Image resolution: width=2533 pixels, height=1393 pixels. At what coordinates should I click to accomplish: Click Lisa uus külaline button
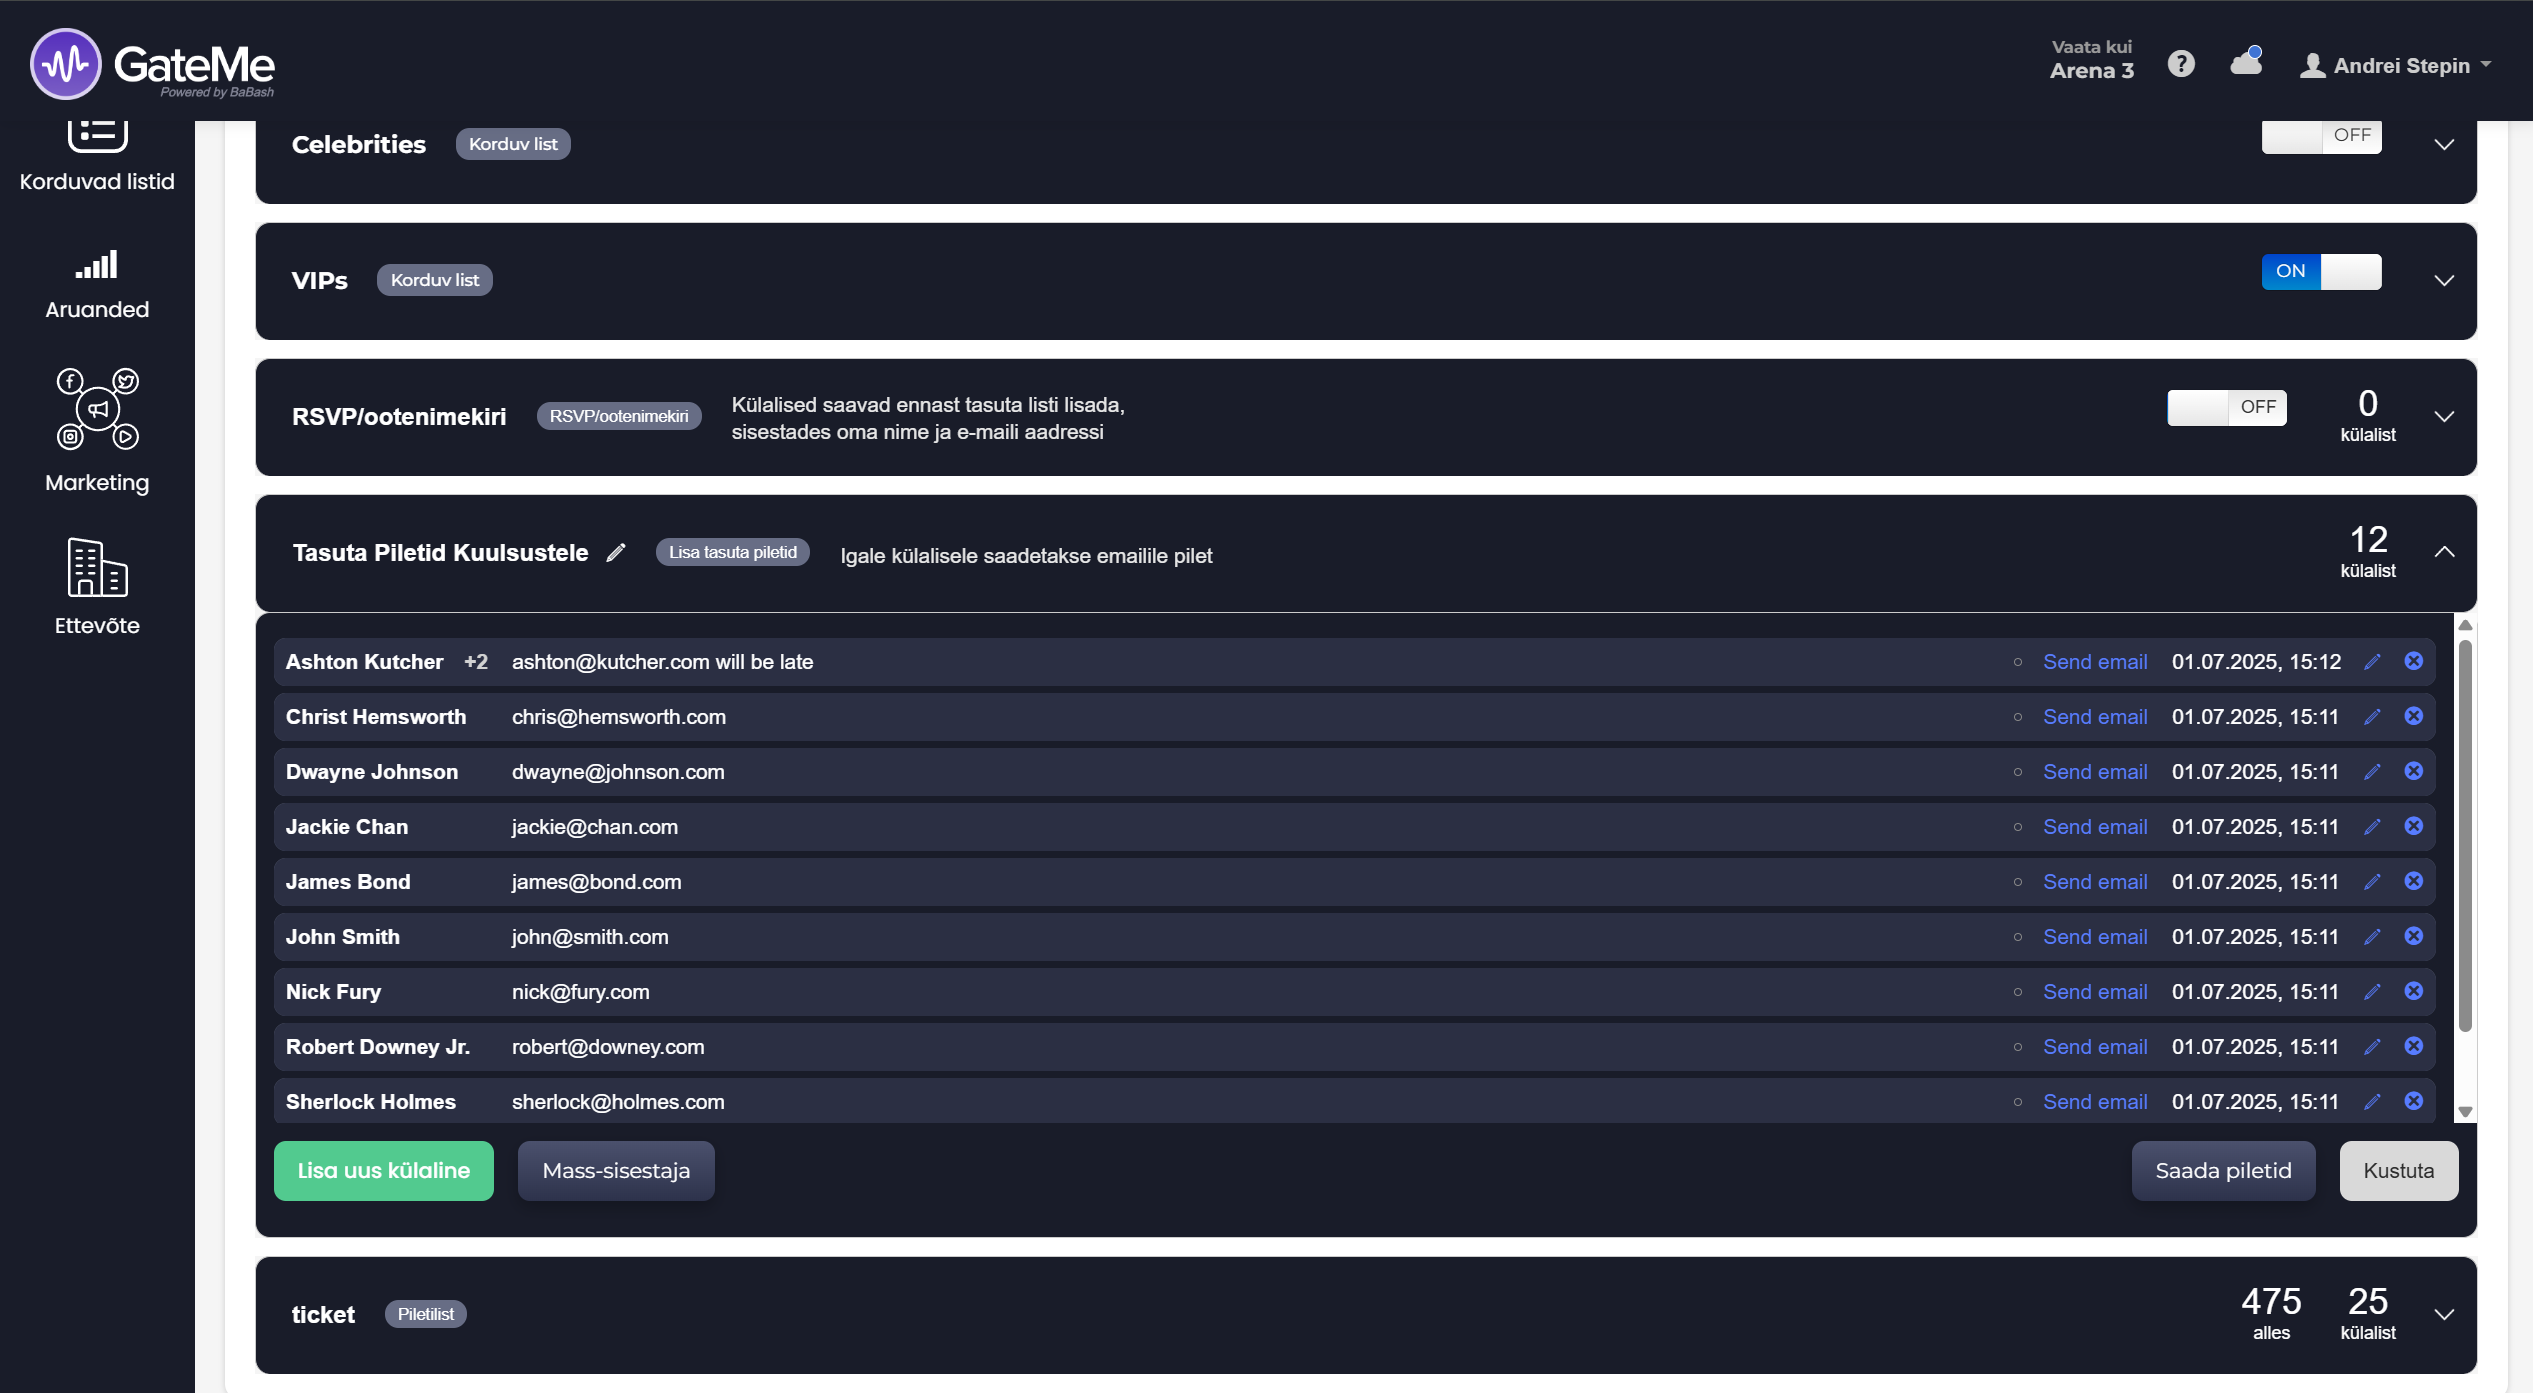click(383, 1170)
